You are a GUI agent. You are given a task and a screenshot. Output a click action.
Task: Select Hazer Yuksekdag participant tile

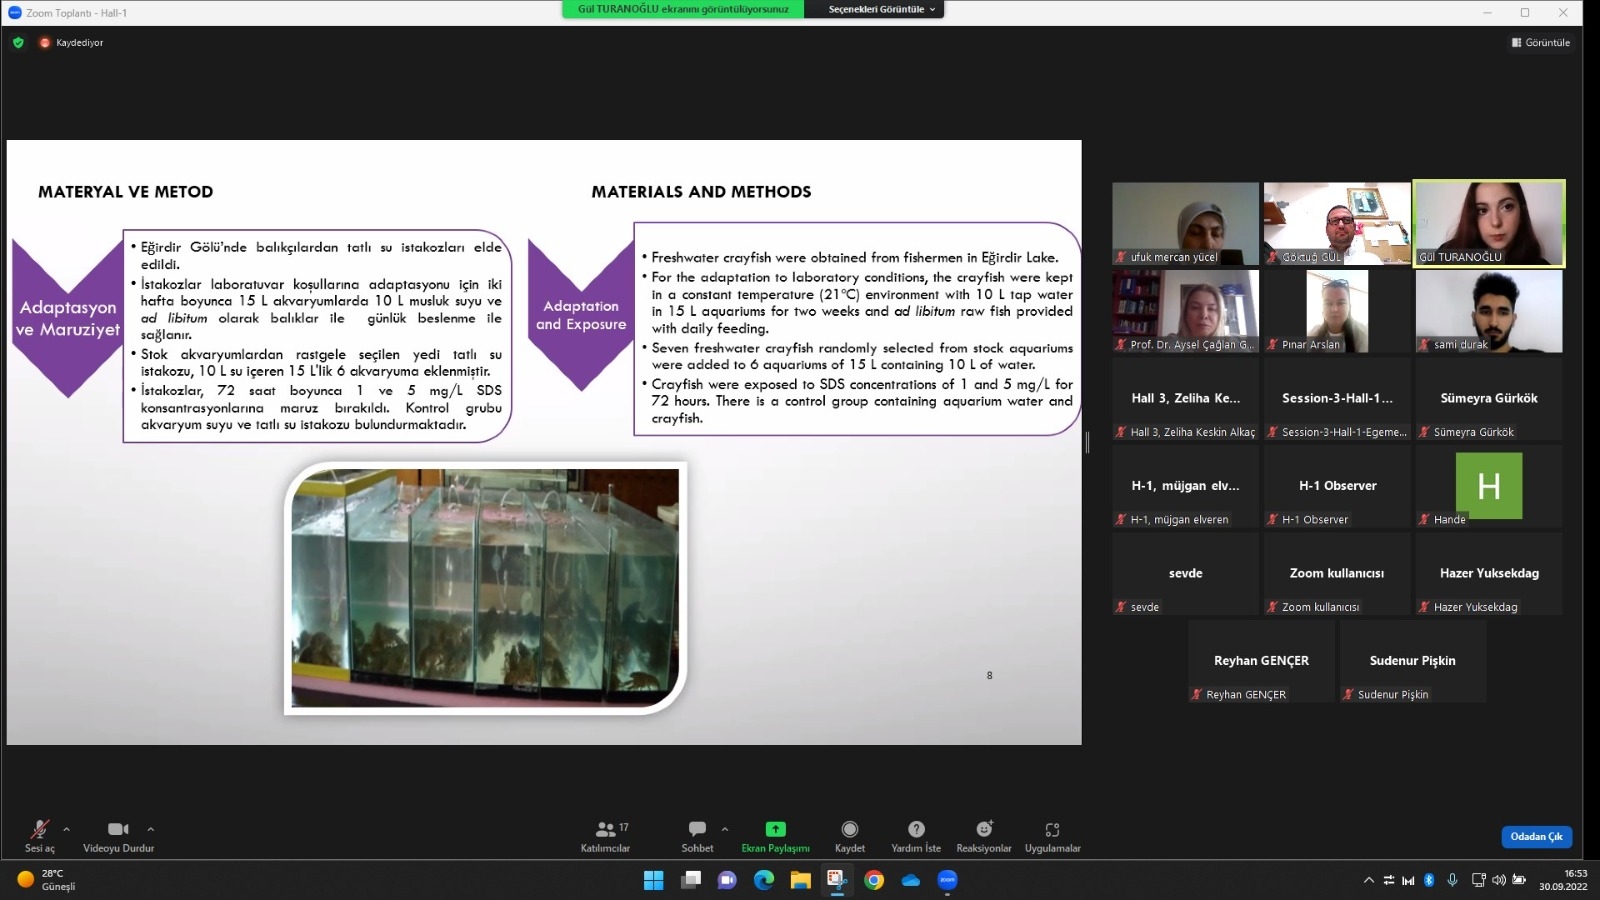(x=1489, y=573)
